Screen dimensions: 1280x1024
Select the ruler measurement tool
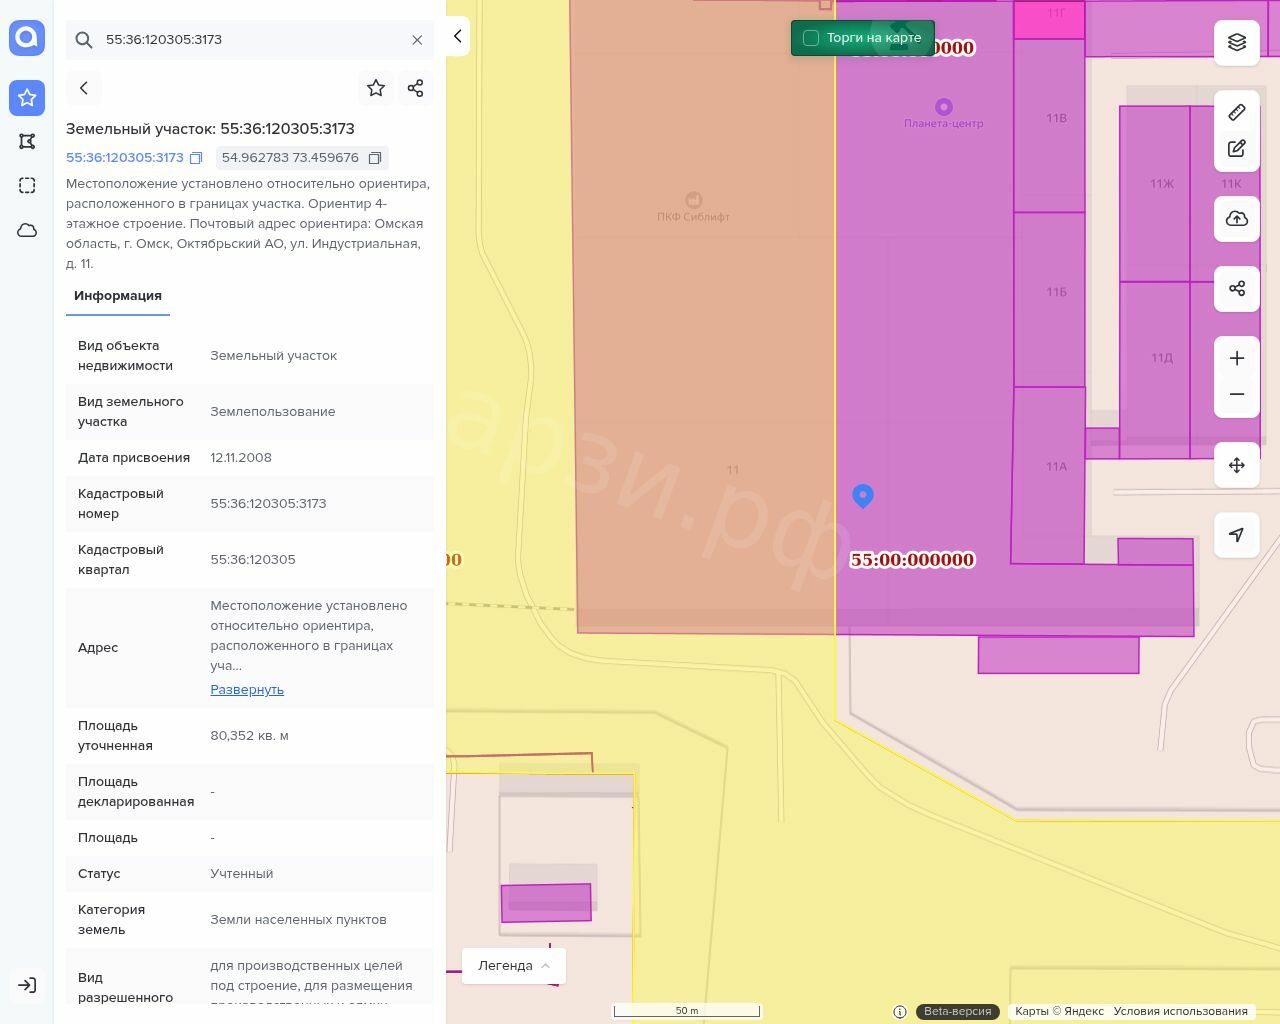pos(1236,112)
